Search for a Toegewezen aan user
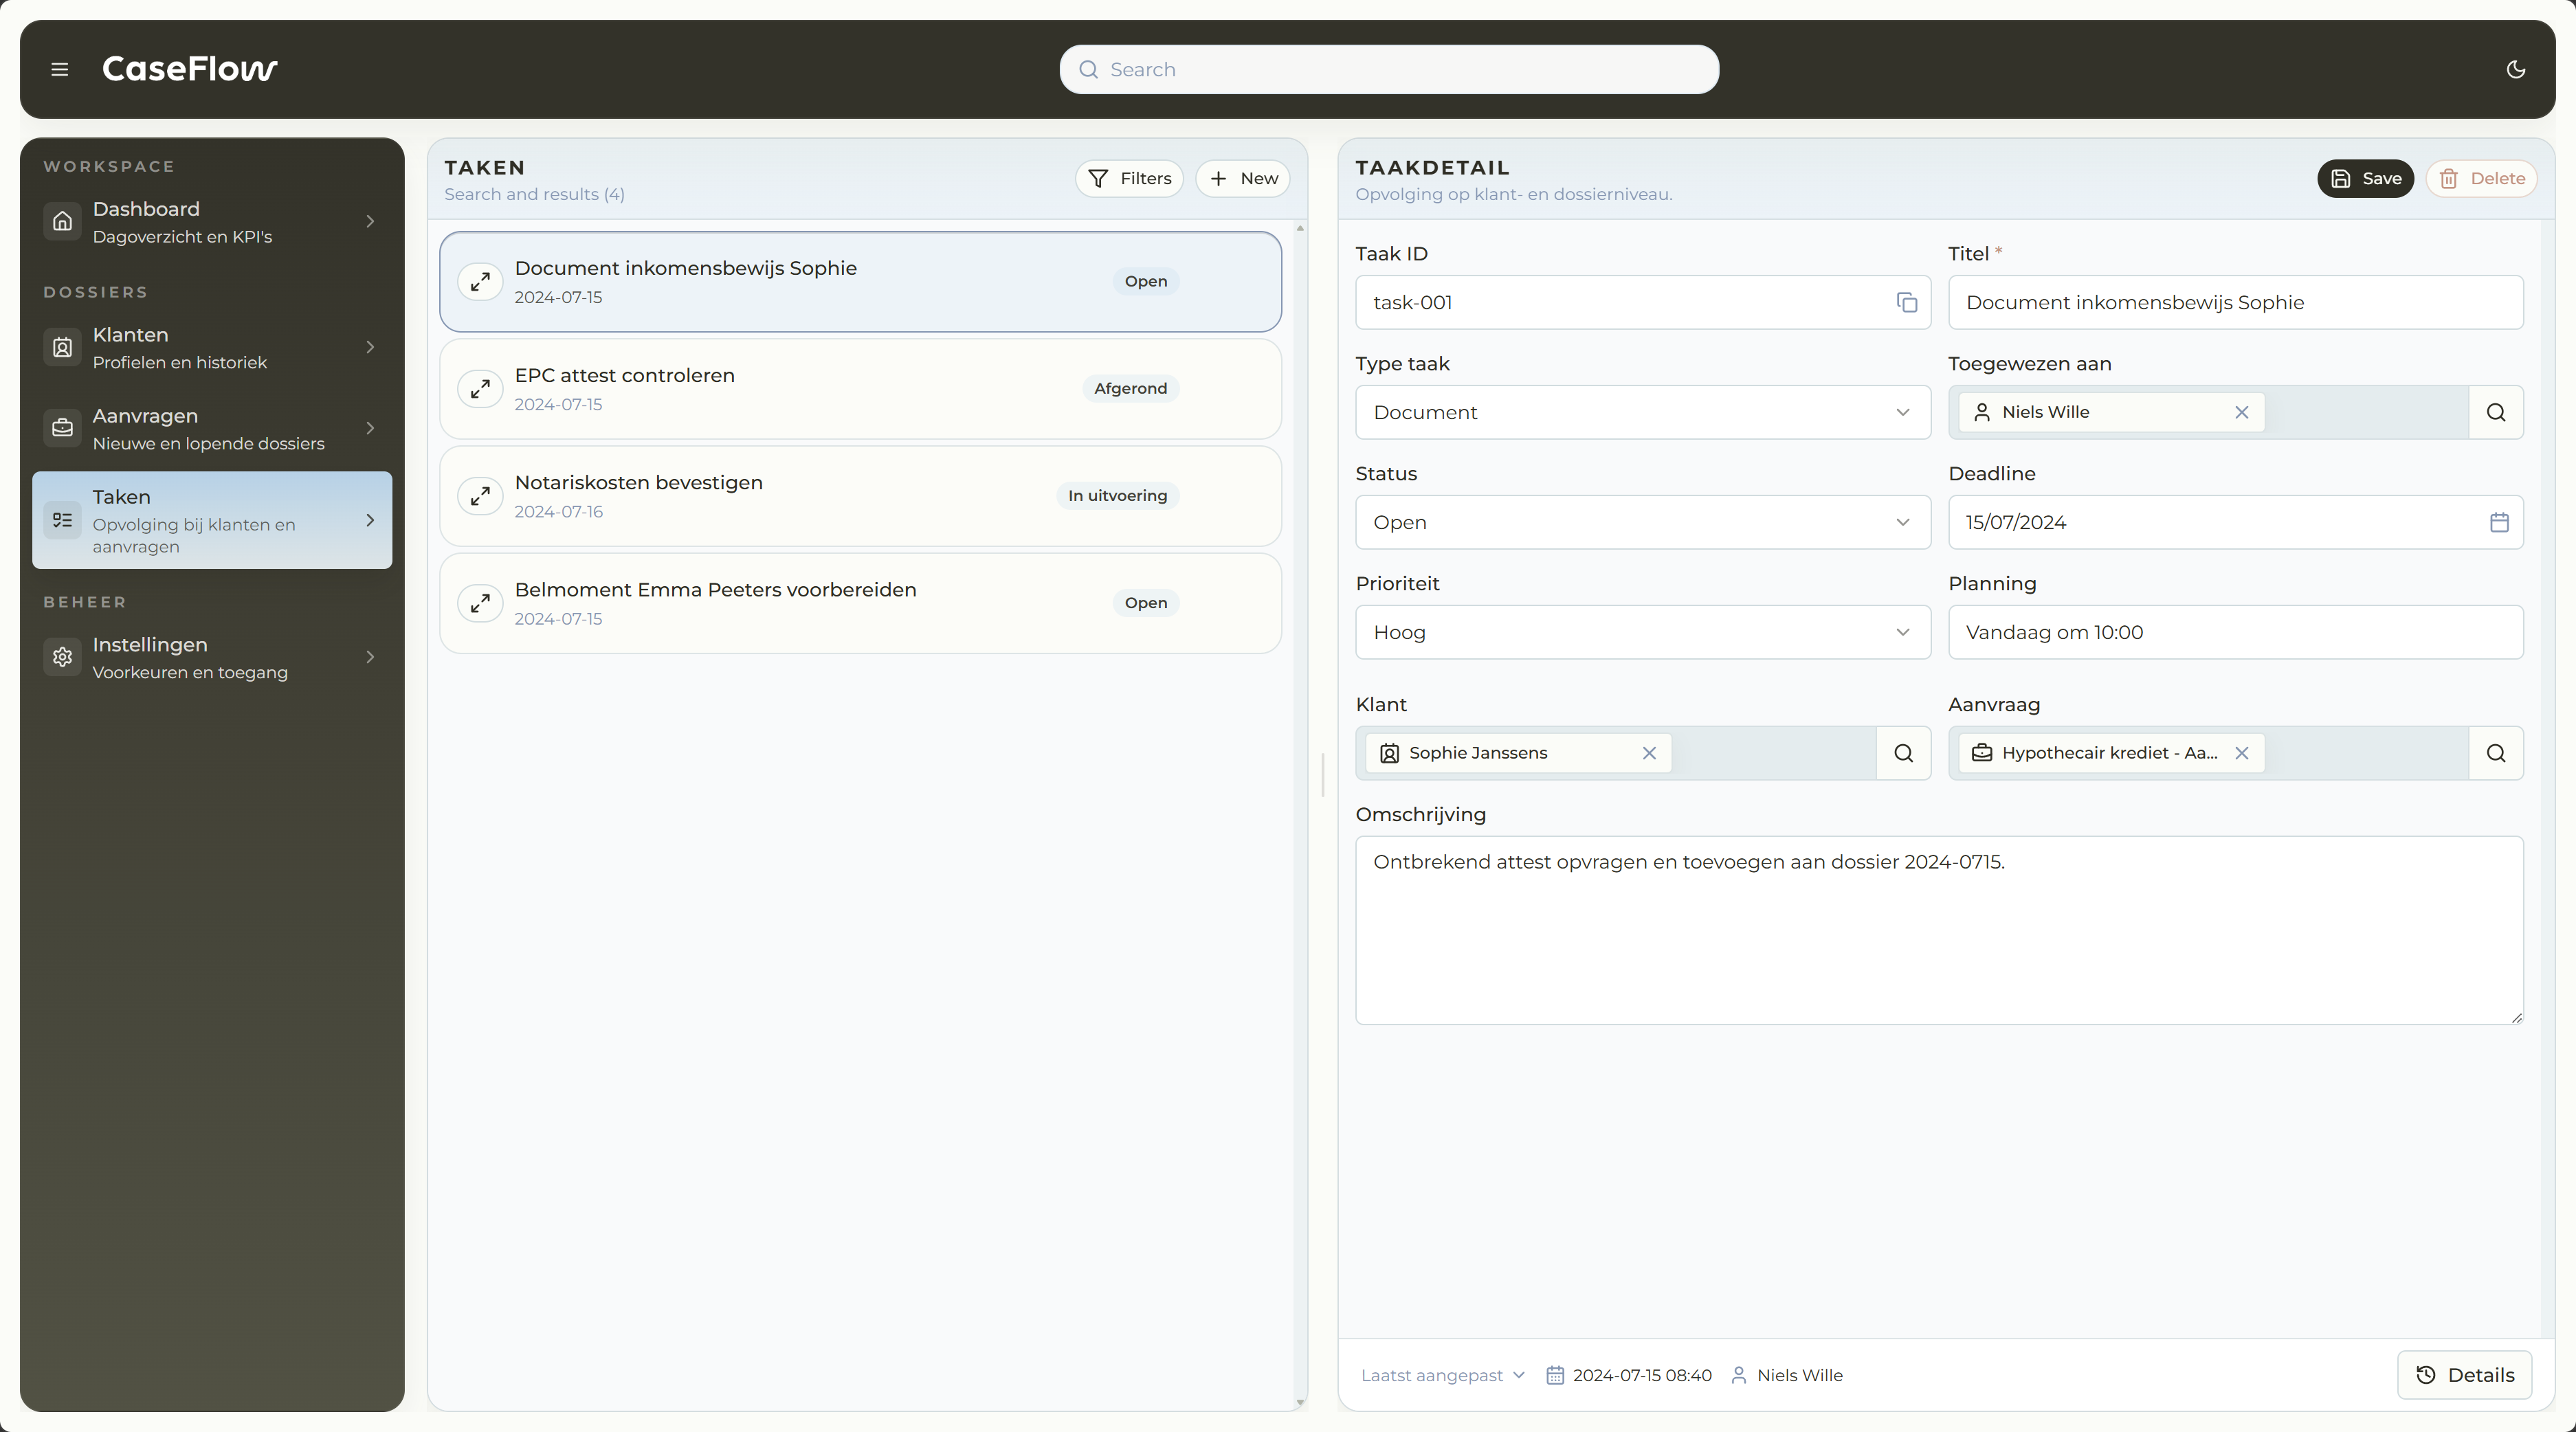 pyautogui.click(x=2495, y=412)
